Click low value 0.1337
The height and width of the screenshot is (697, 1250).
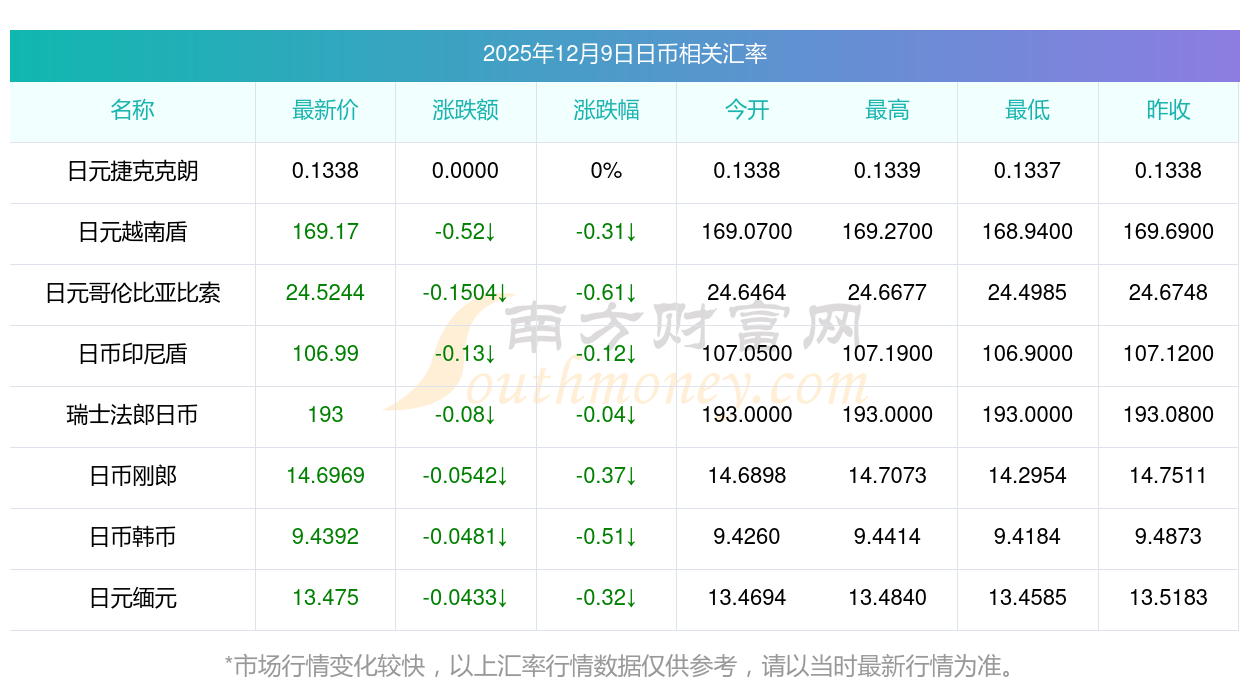(1028, 171)
